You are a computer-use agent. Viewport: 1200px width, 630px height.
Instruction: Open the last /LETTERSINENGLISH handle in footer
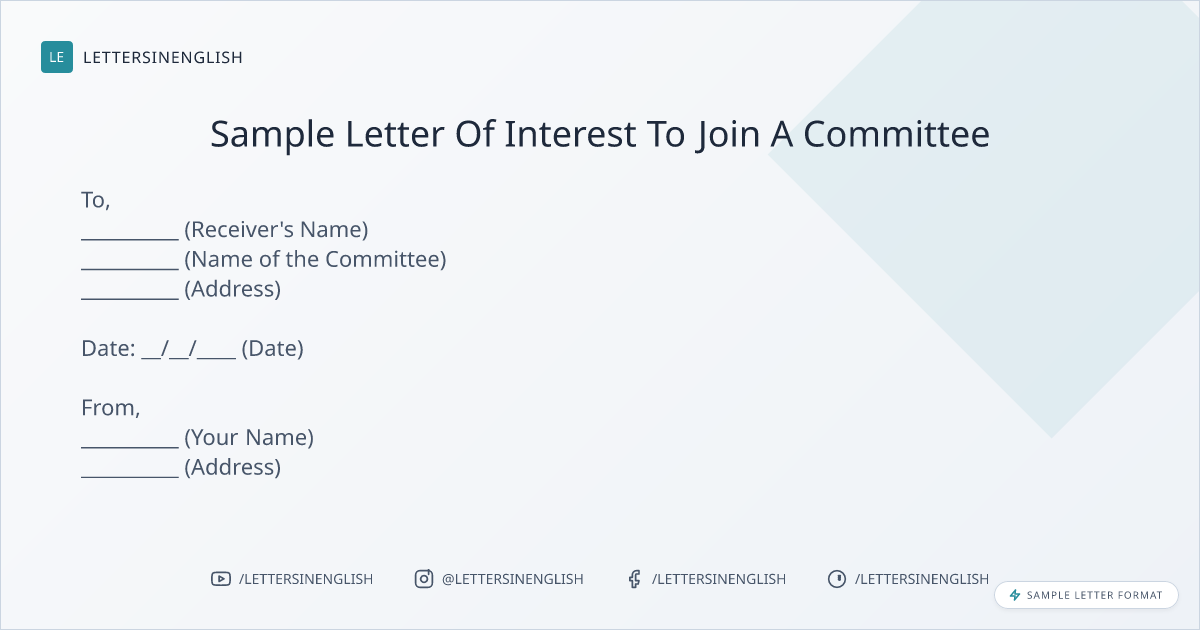(922, 579)
